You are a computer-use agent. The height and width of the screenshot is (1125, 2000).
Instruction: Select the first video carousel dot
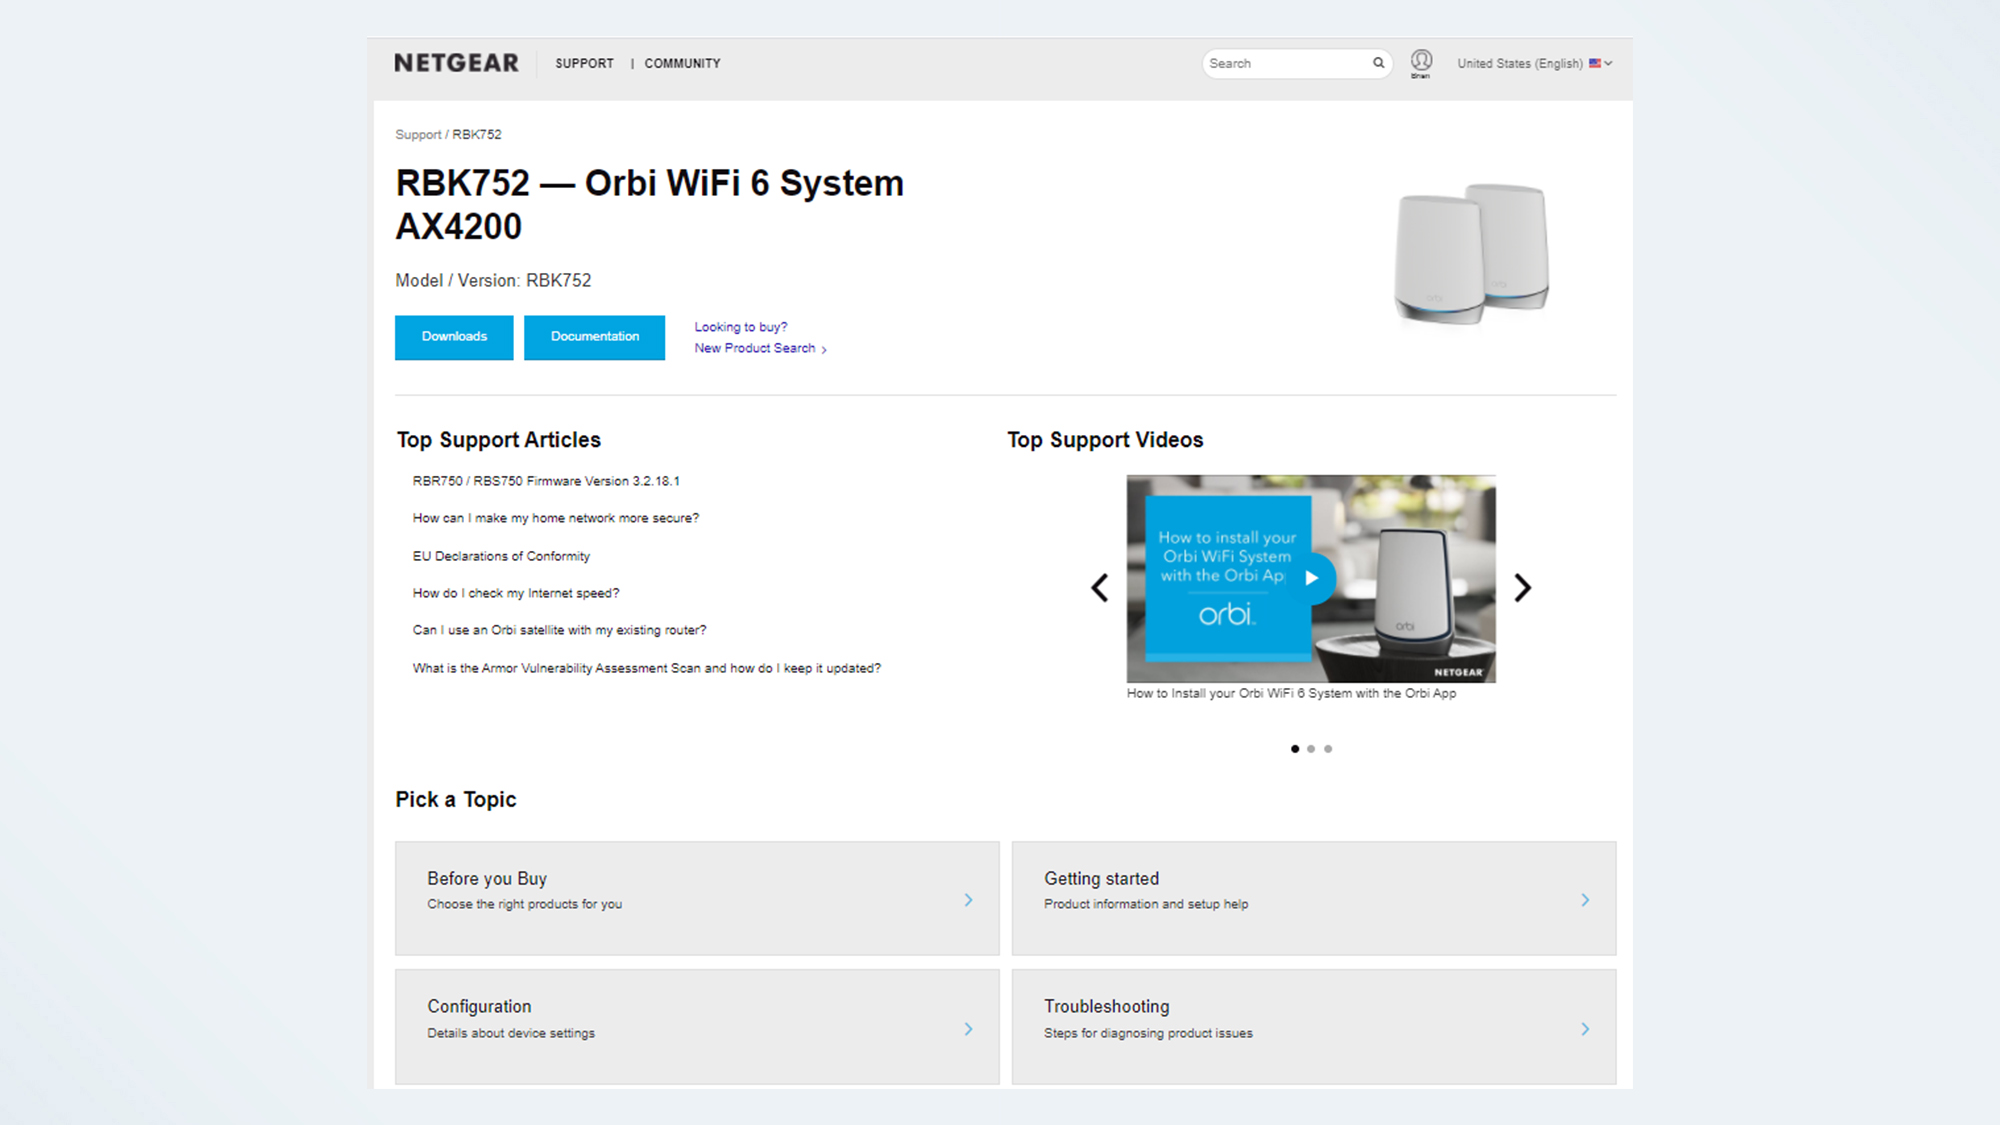(x=1295, y=749)
